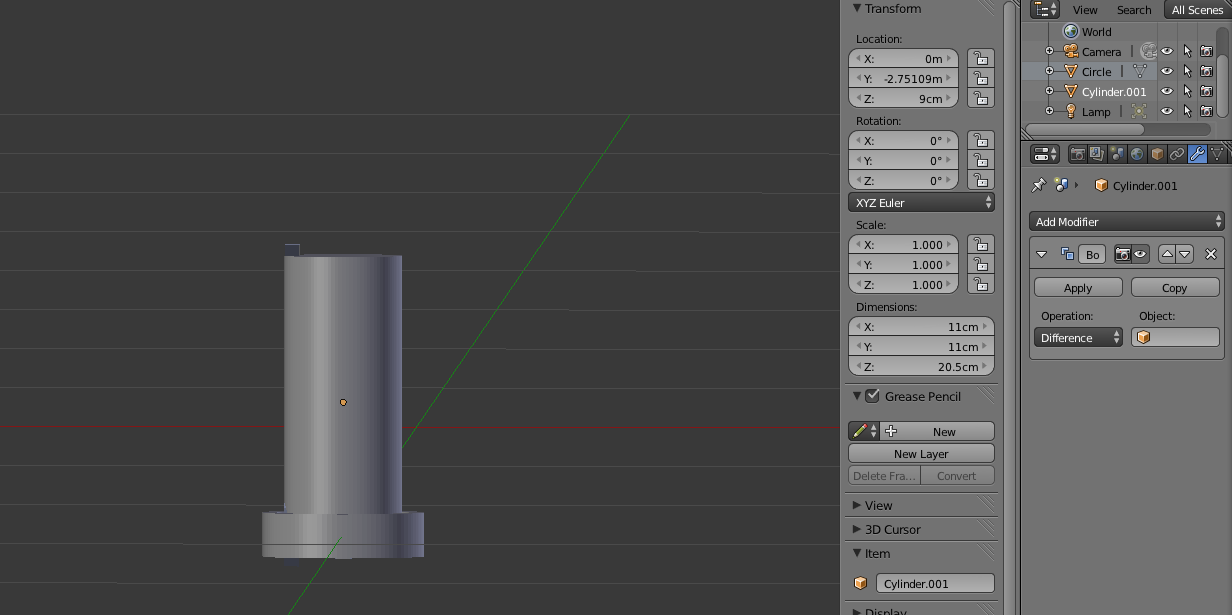The width and height of the screenshot is (1232, 615).
Task: Open the Render properties tab icon
Action: pos(1077,154)
